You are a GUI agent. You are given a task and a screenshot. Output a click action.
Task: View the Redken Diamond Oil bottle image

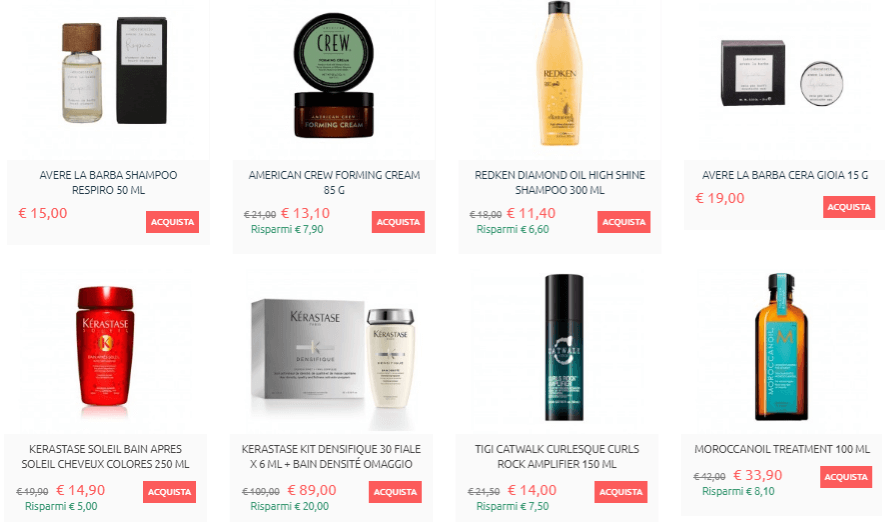(560, 73)
